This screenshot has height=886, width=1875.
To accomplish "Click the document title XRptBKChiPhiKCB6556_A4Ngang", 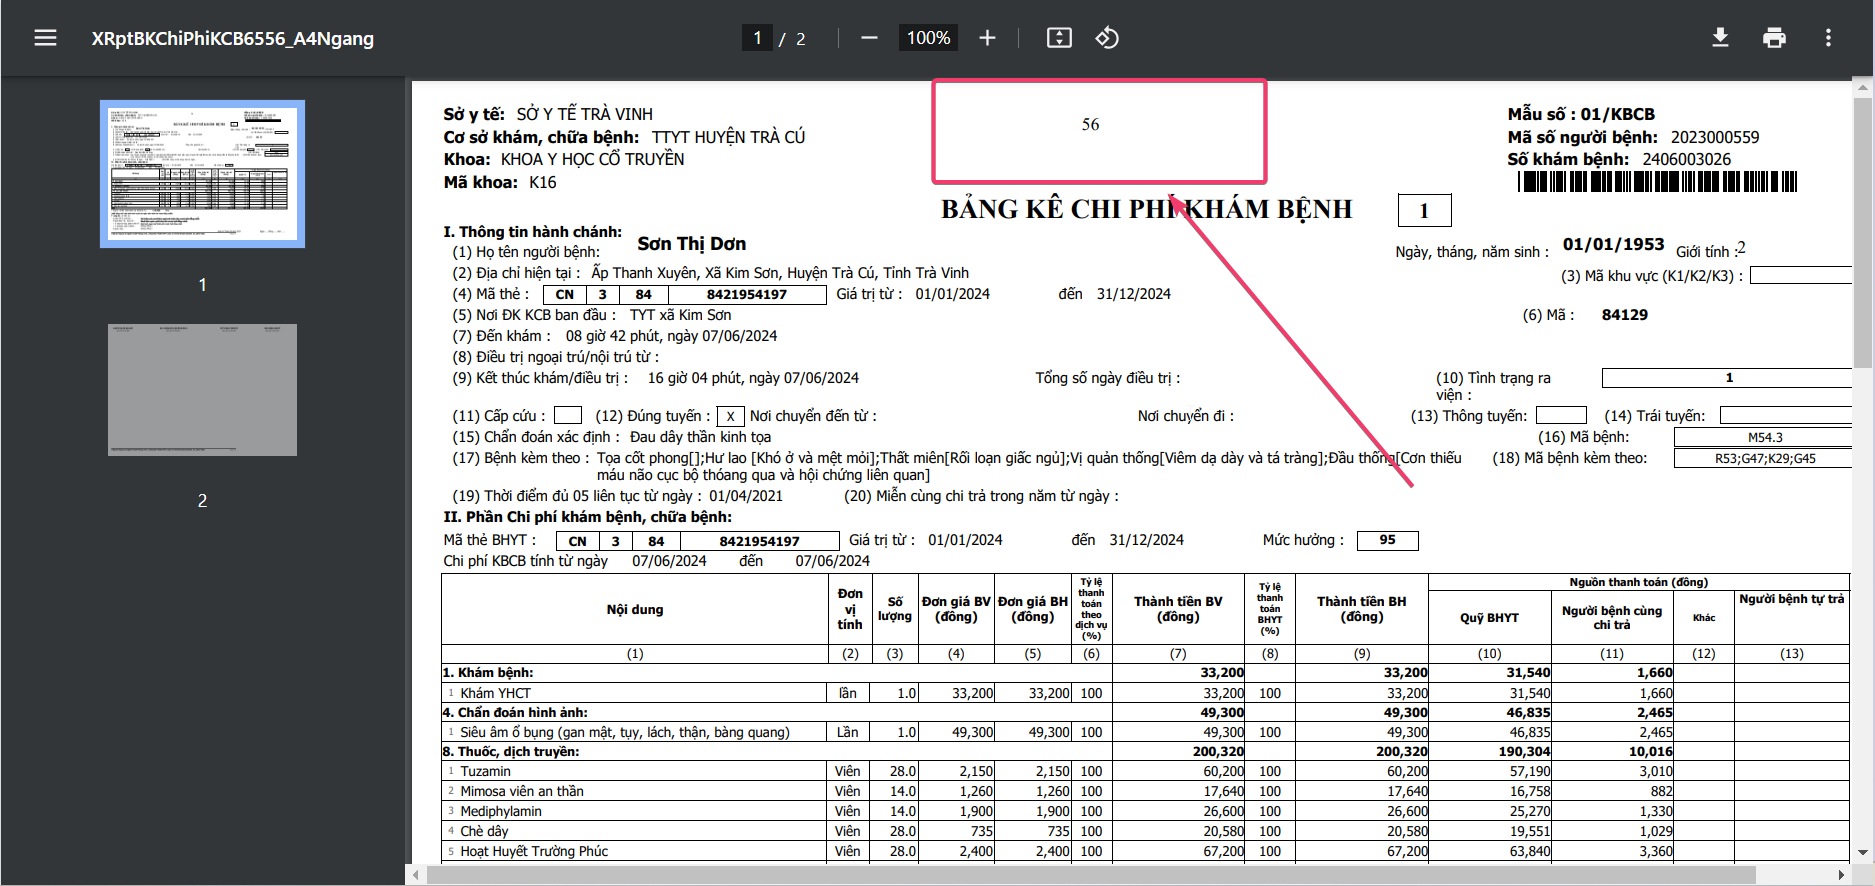I will tap(233, 38).
